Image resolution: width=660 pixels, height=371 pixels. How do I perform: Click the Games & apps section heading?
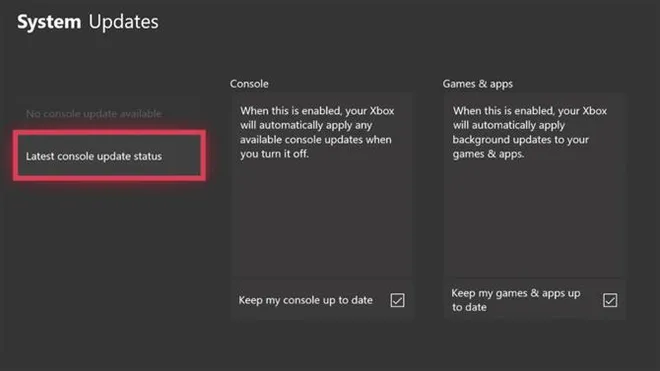click(477, 84)
